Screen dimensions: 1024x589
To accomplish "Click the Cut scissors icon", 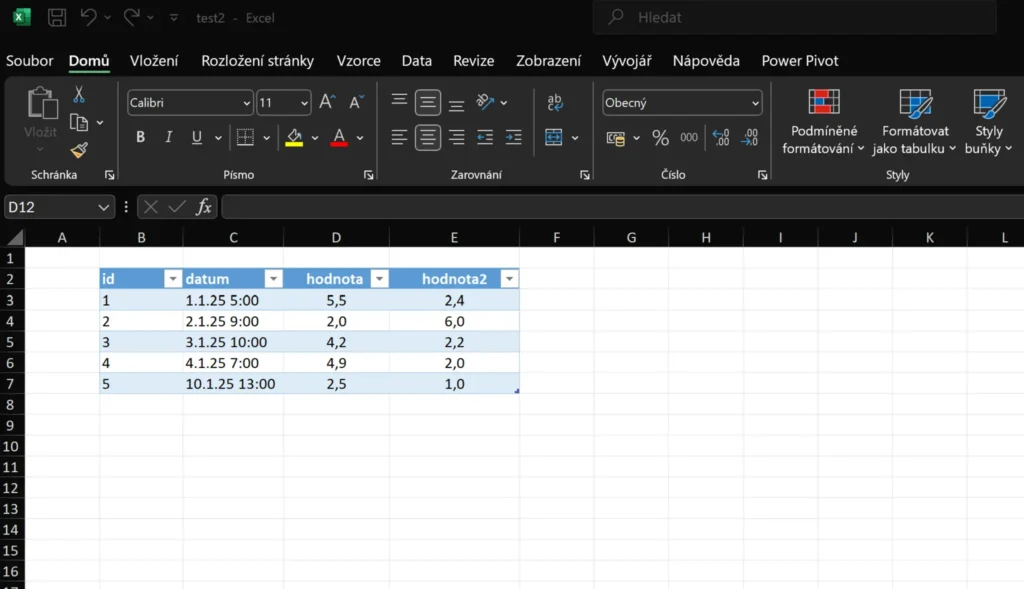I will [79, 95].
